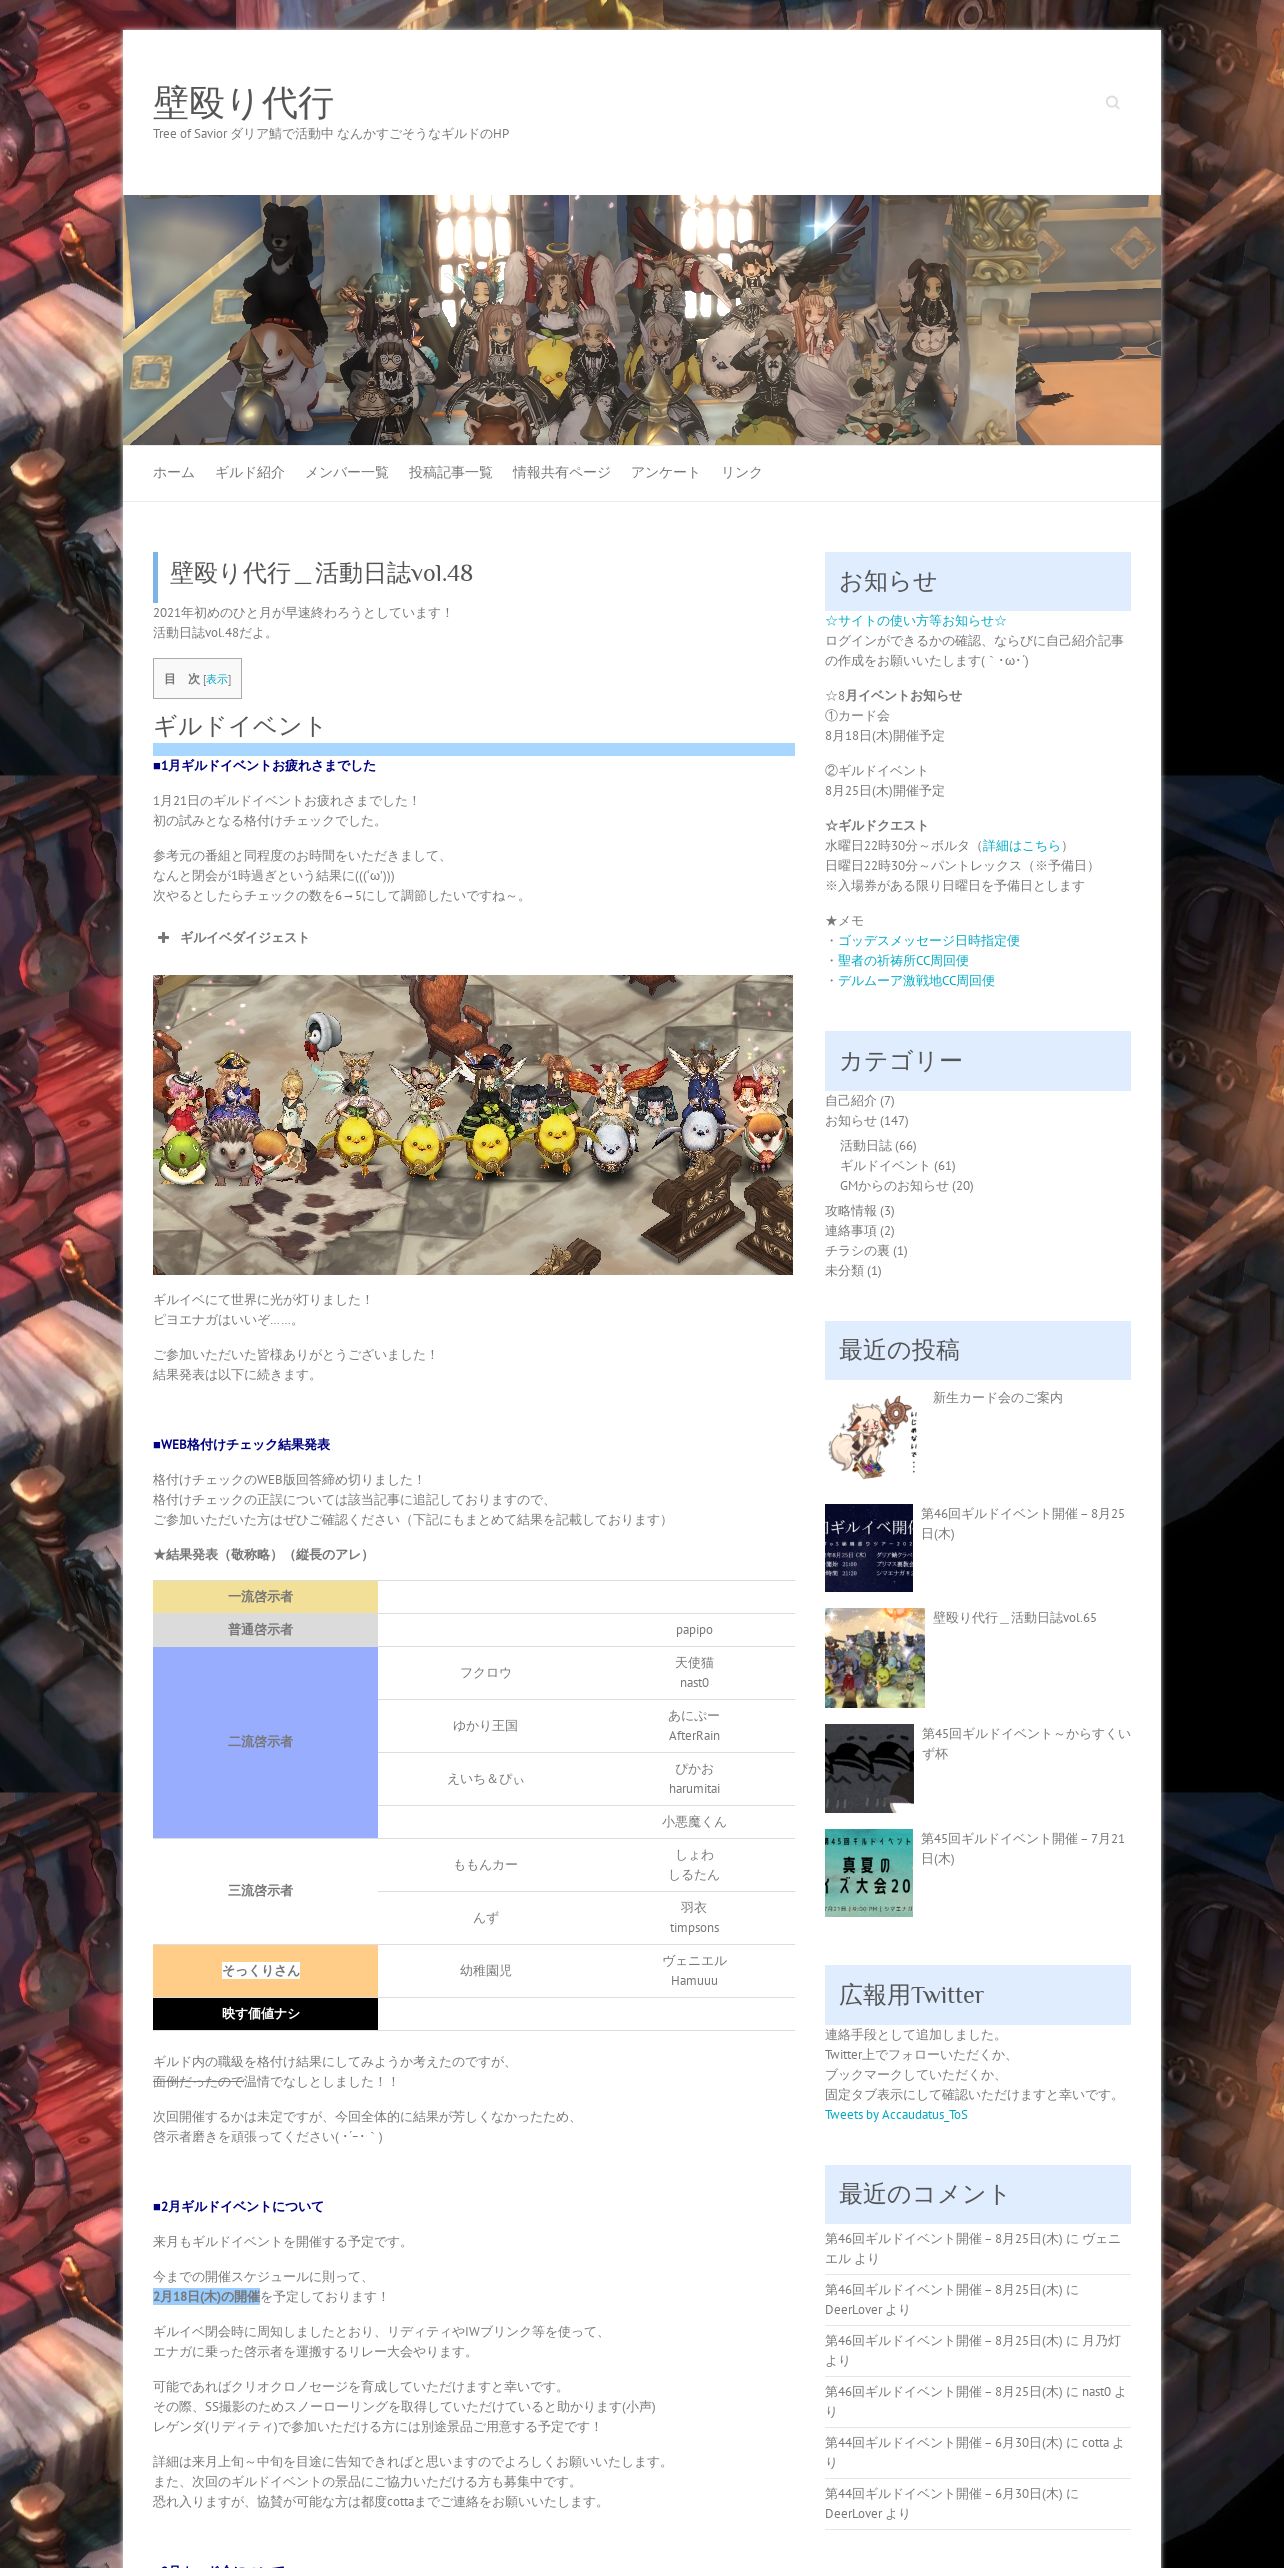The image size is (1284, 2568).
Task: Open the 投稿記事一覧 menu item
Action: click(451, 472)
